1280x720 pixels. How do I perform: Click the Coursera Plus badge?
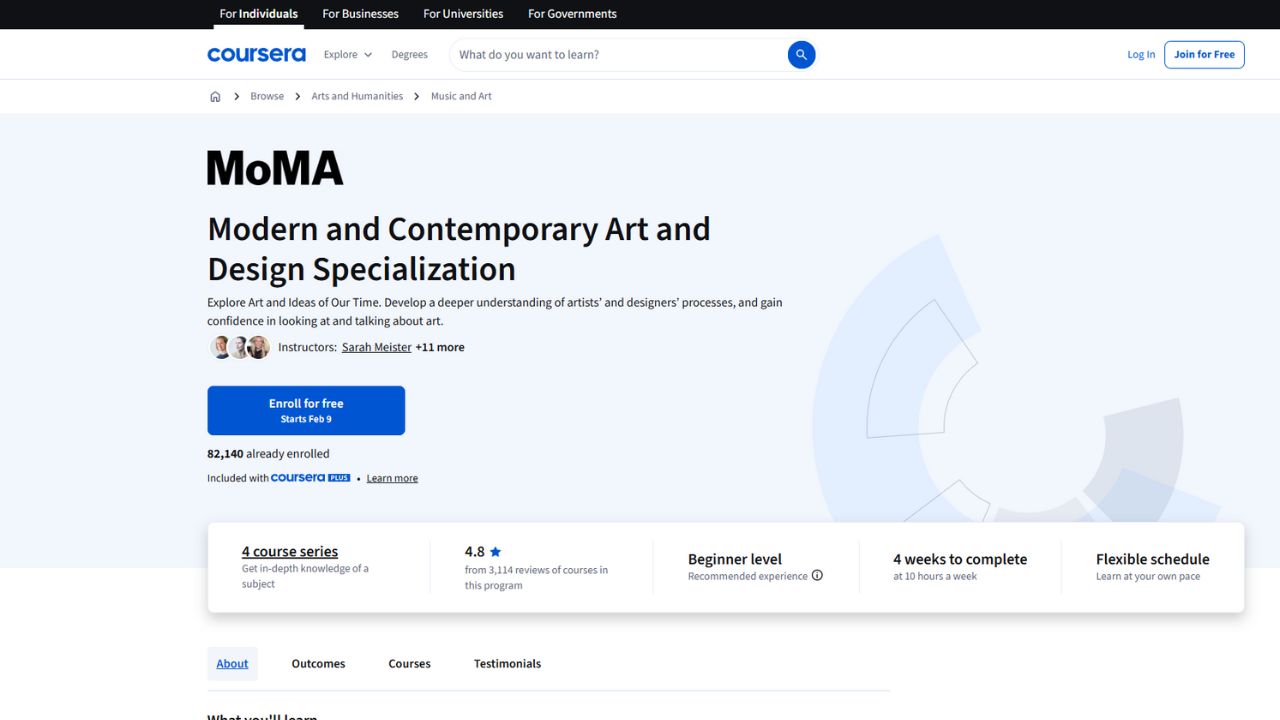(x=310, y=477)
